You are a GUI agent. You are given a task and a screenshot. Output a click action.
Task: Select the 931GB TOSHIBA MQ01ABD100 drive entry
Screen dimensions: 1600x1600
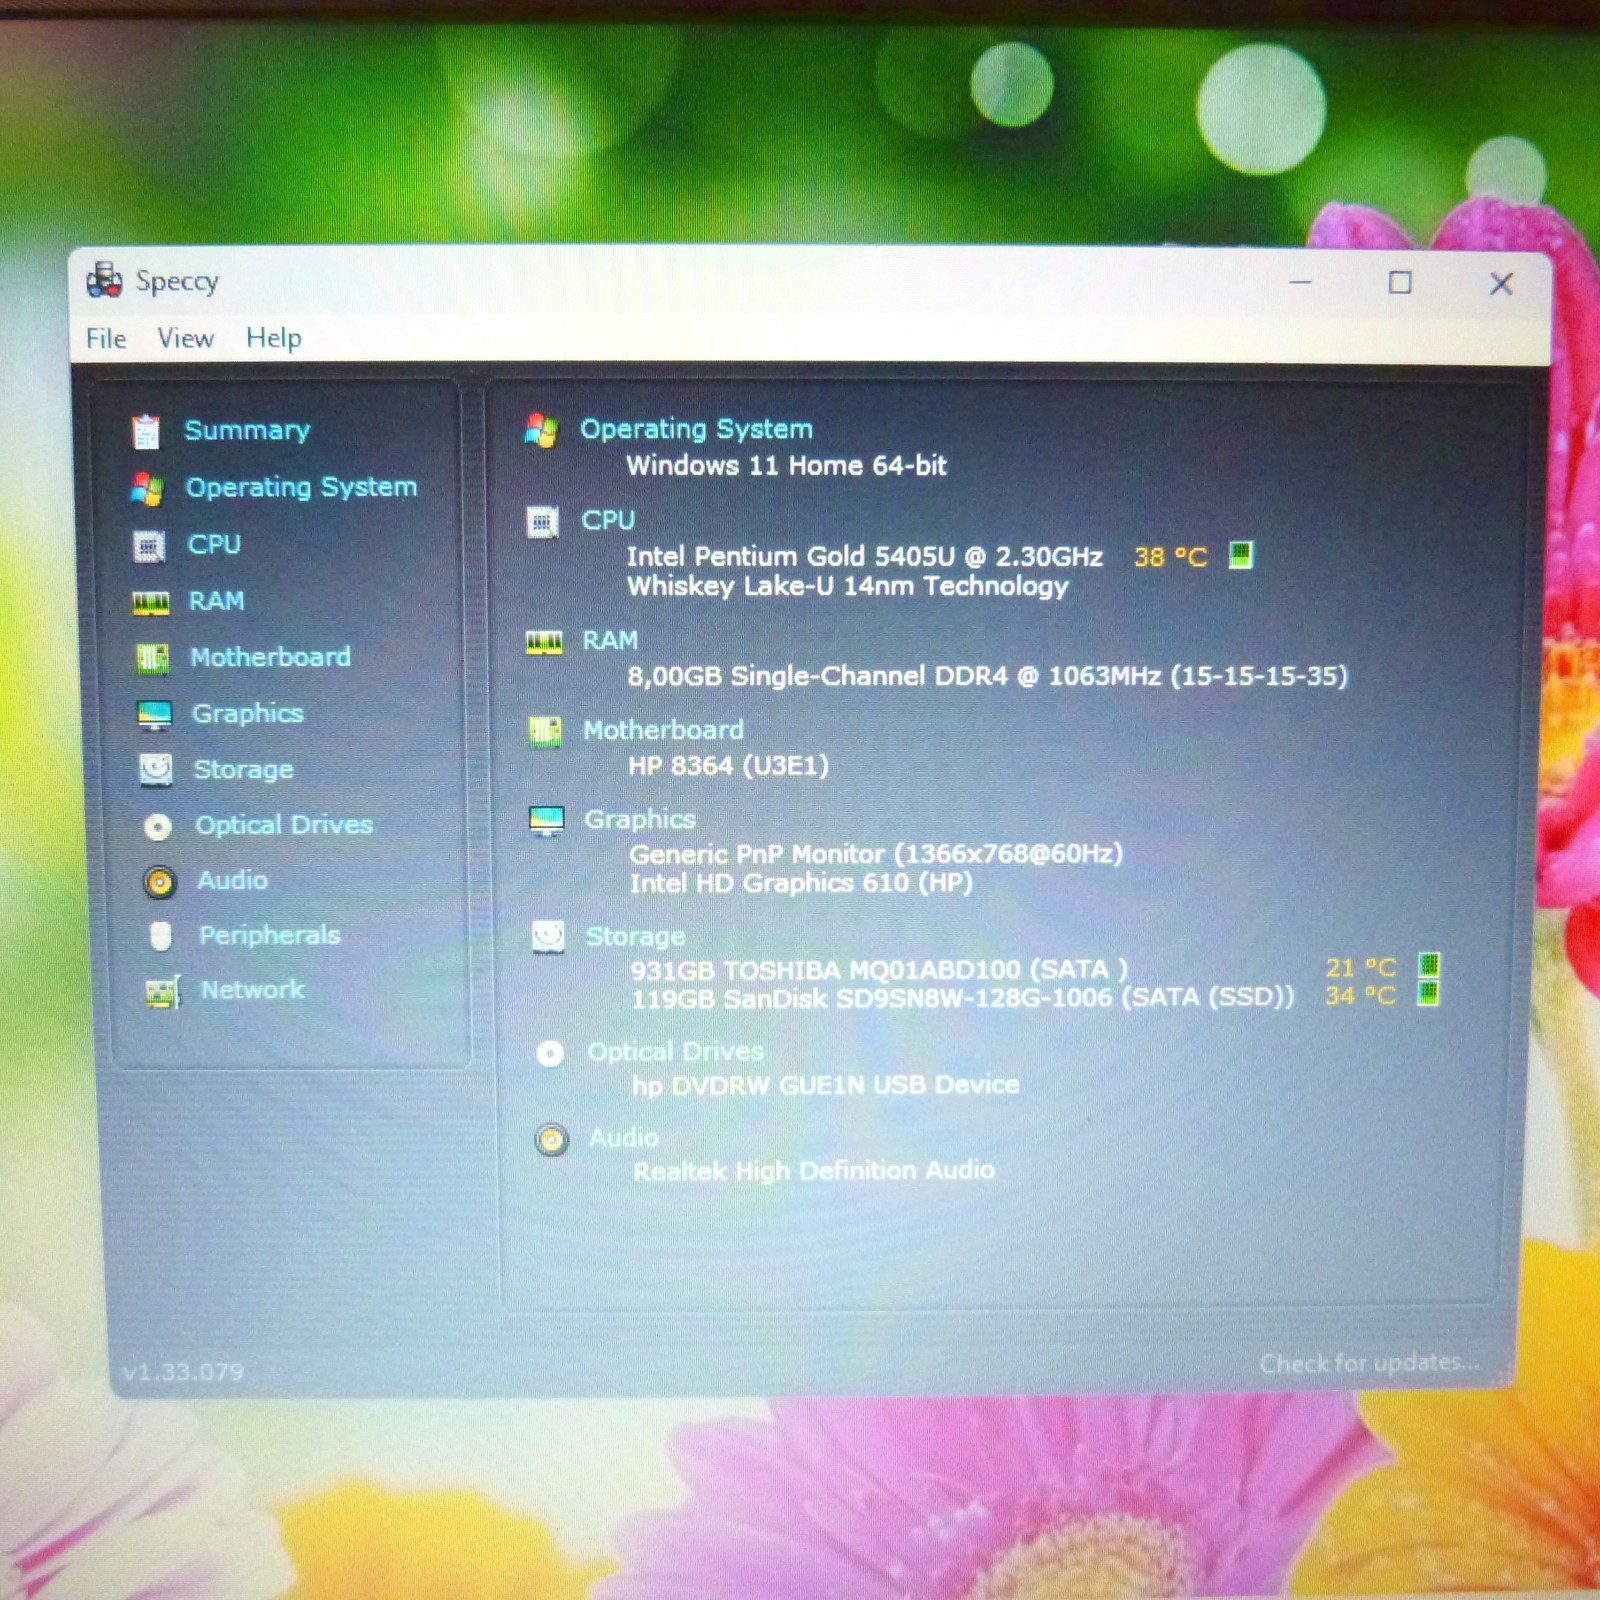click(x=879, y=970)
